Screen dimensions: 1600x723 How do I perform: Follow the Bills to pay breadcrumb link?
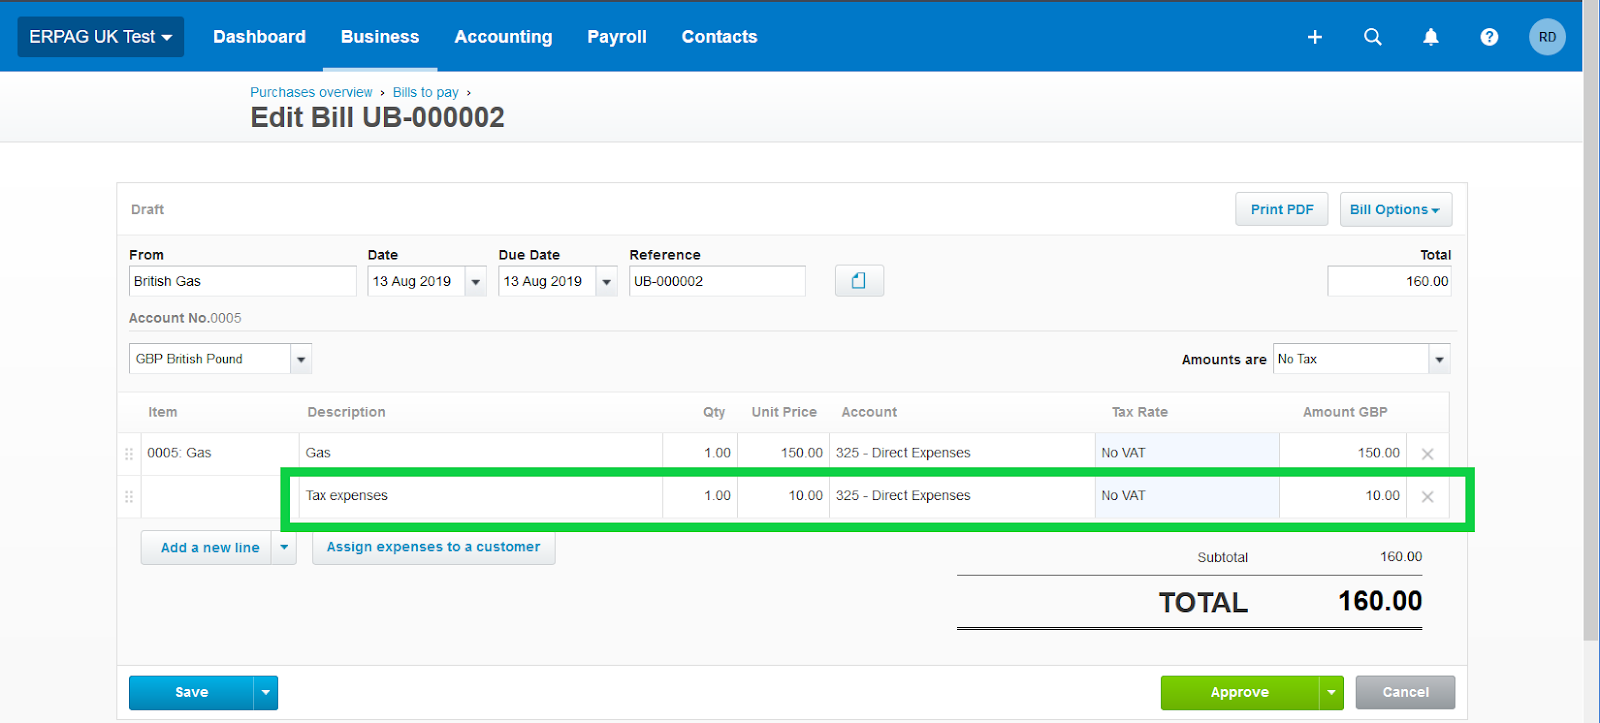pos(426,92)
